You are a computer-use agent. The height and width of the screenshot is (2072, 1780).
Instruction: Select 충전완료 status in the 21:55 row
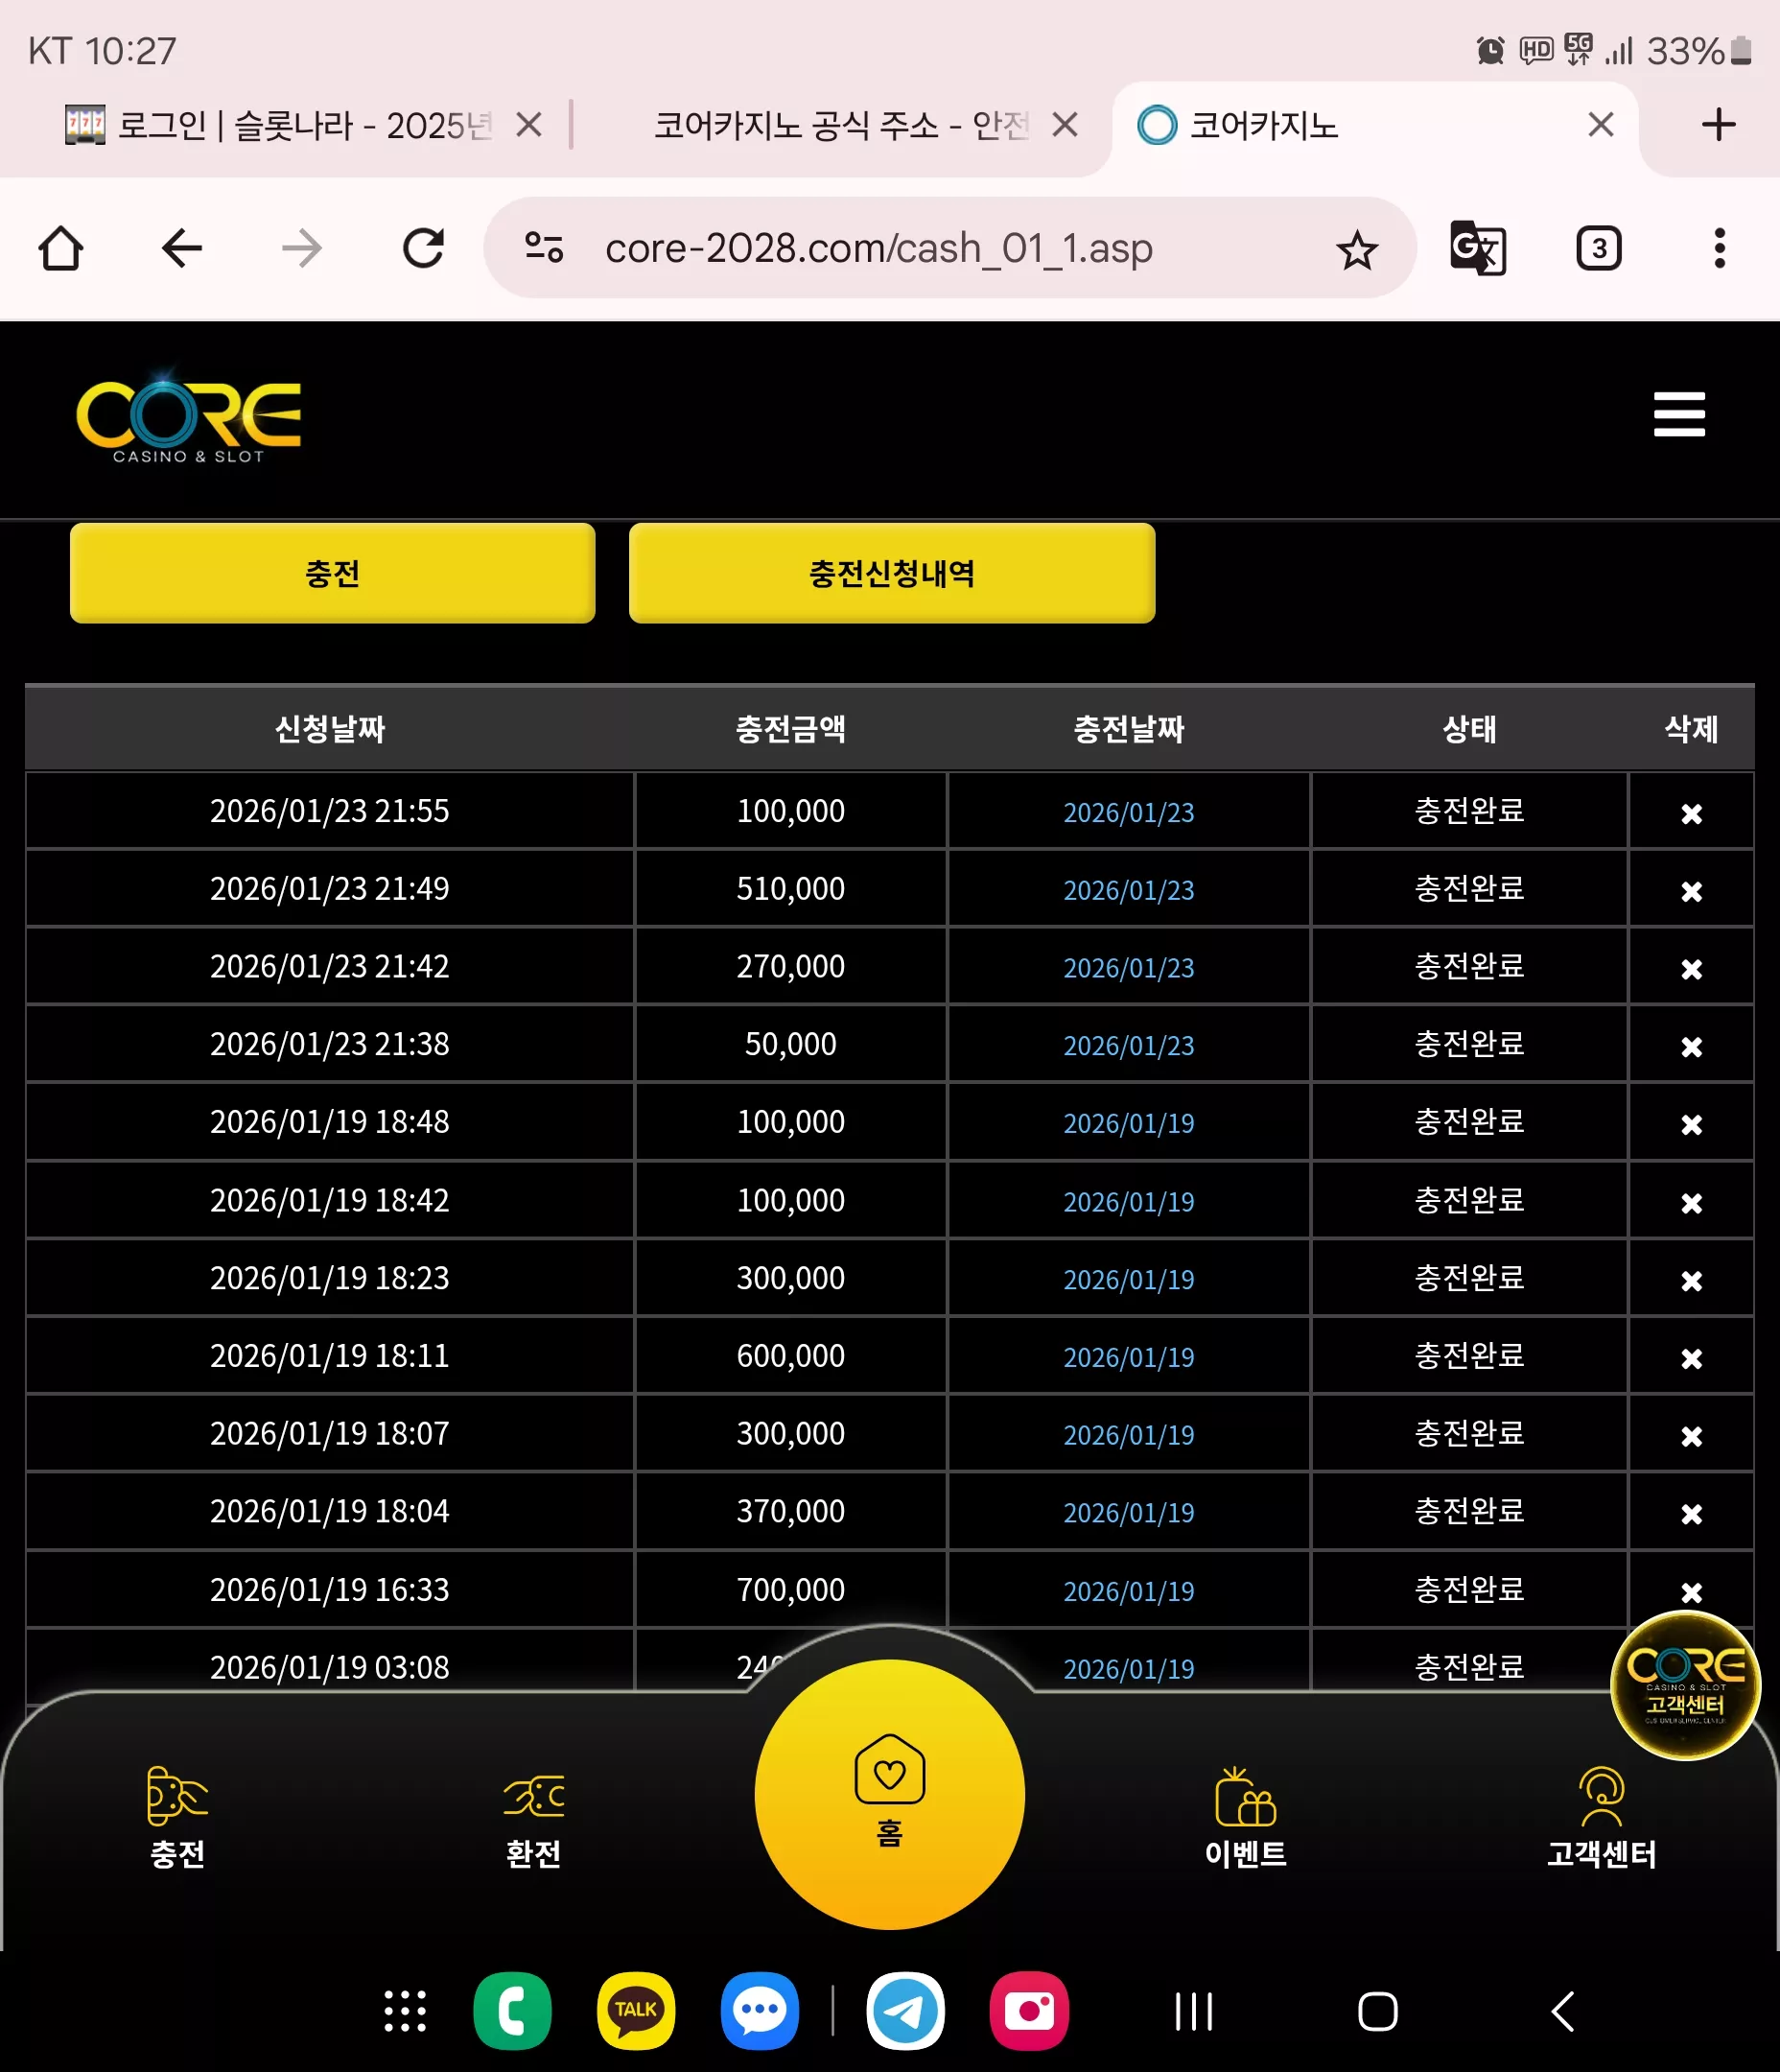[1469, 810]
